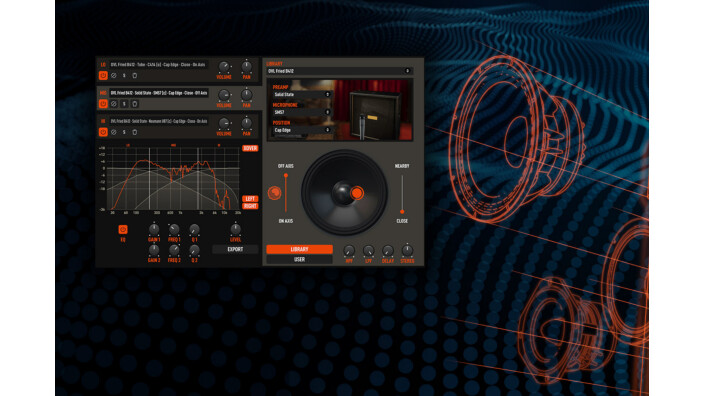Toggle power on the HI slot
Screen dimensions: 704x396
(x=103, y=132)
